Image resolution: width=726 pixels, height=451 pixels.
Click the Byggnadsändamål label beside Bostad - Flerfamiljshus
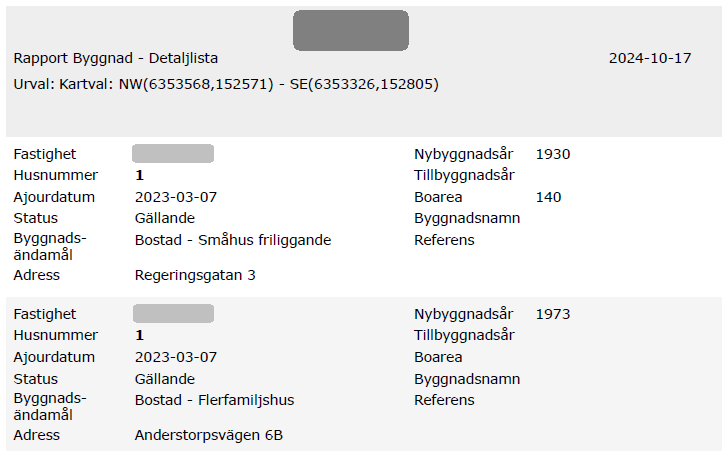(50, 406)
